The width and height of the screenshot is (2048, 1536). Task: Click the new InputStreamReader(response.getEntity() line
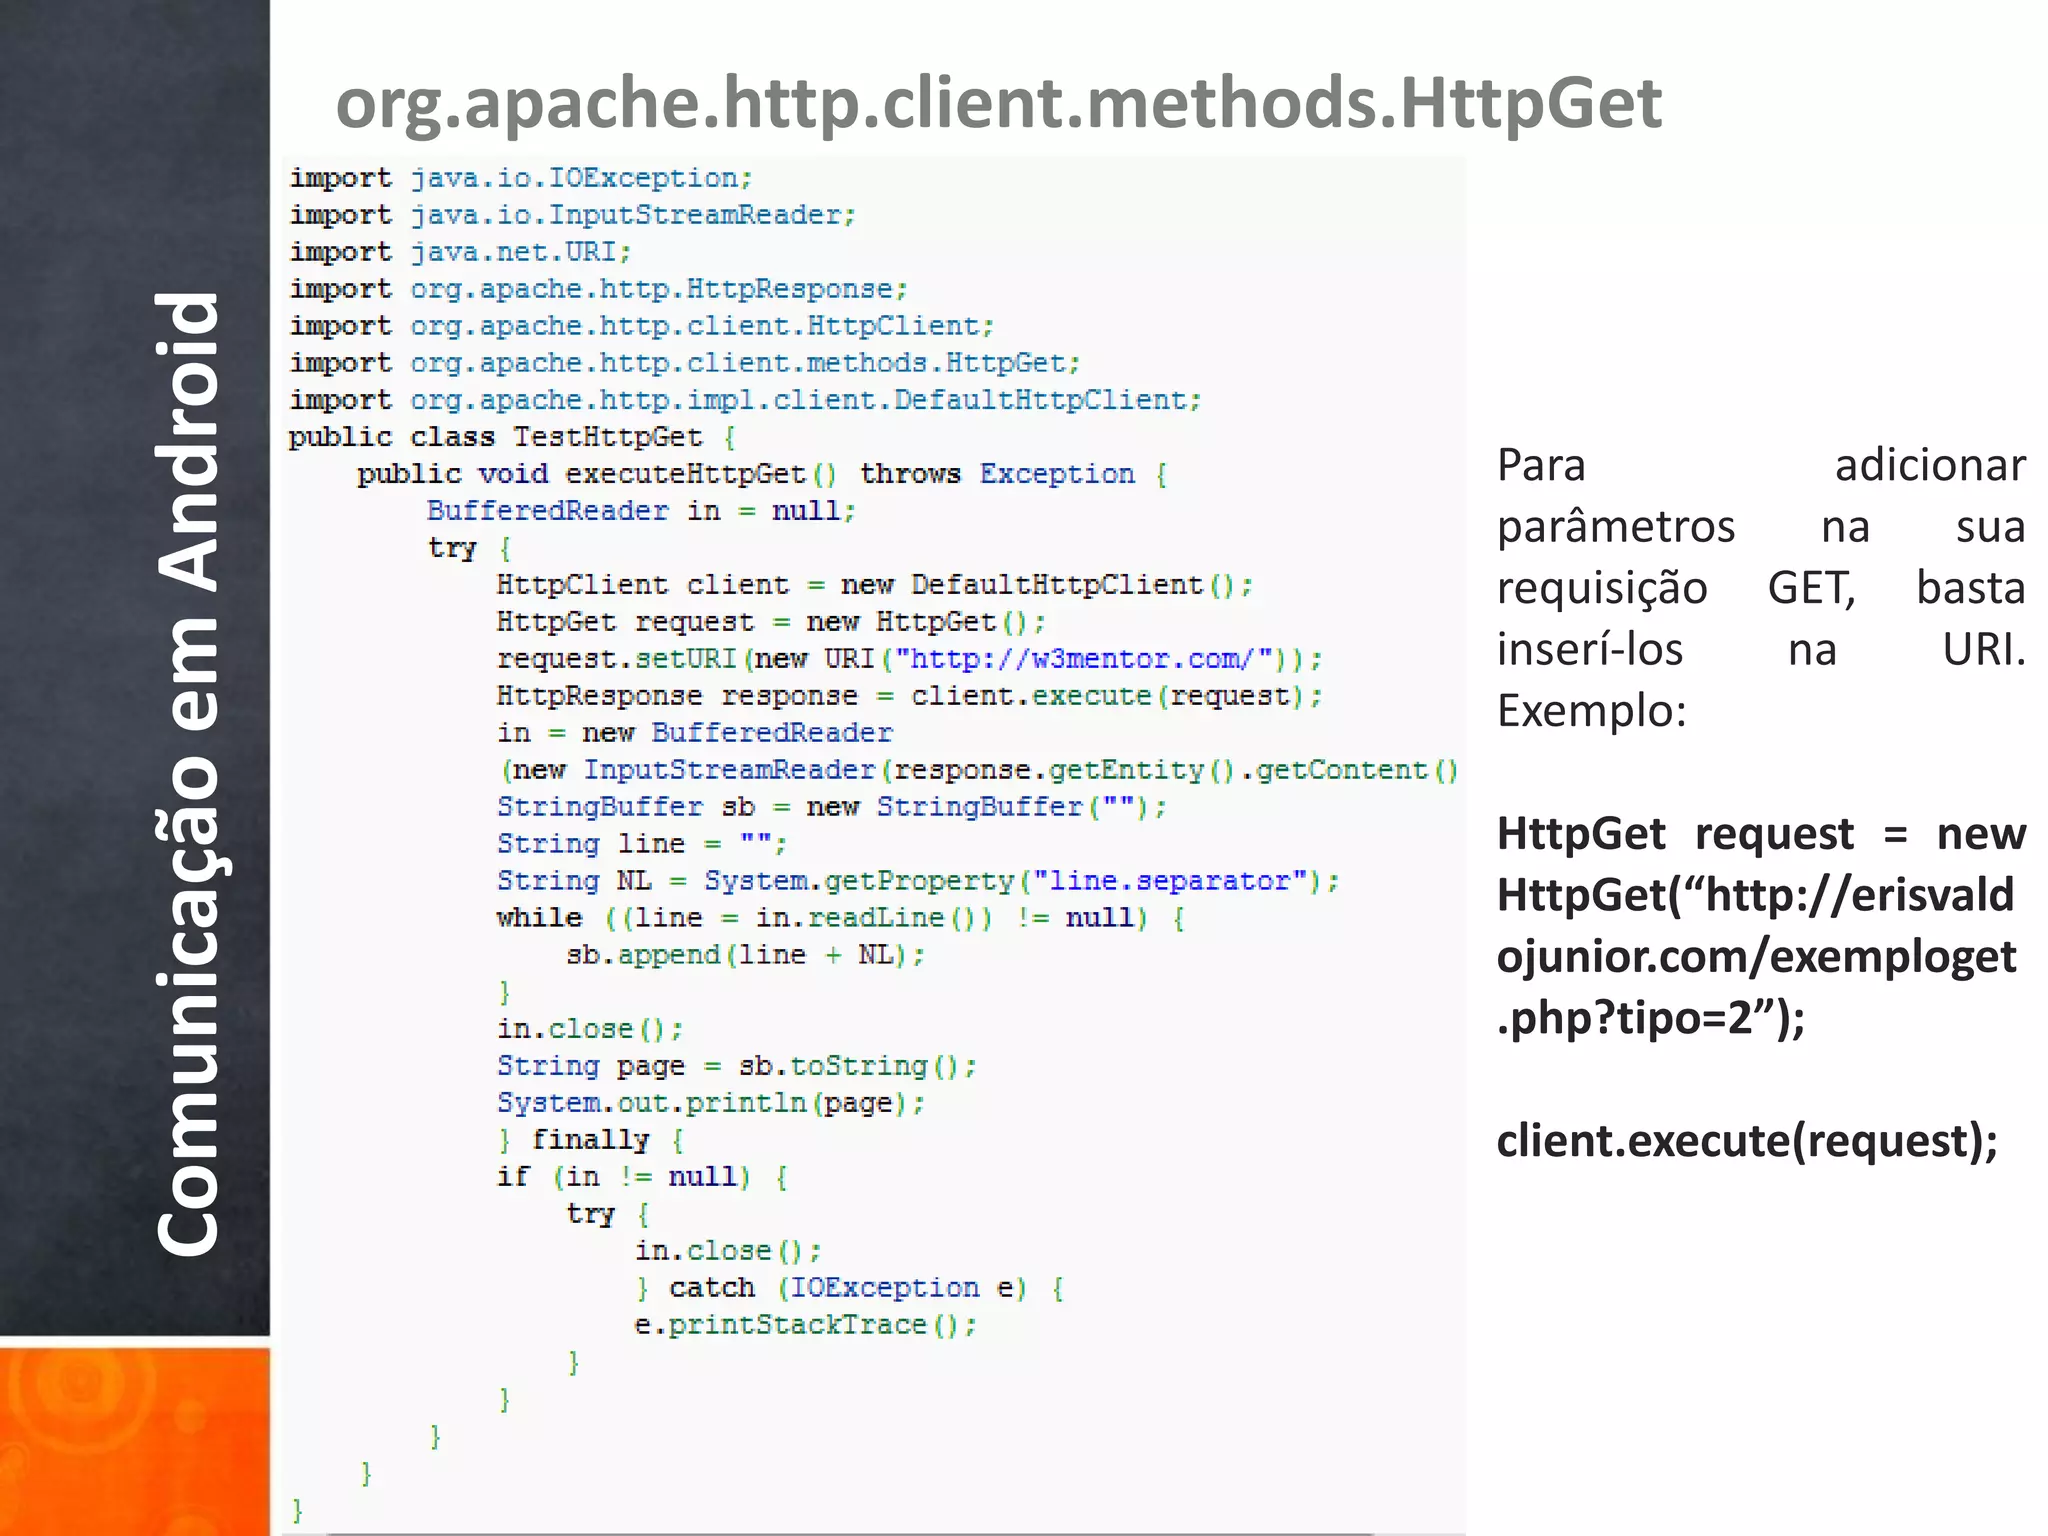coord(979,770)
